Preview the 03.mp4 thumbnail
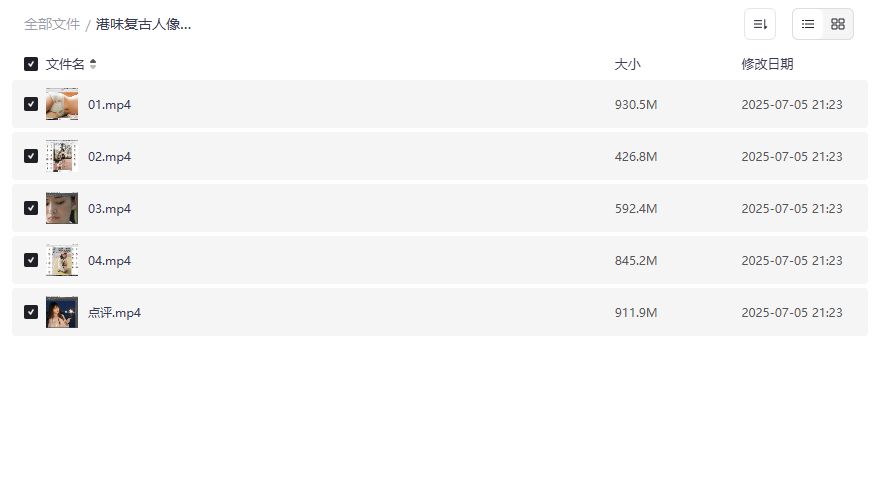The width and height of the screenshot is (878, 495). (x=62, y=208)
